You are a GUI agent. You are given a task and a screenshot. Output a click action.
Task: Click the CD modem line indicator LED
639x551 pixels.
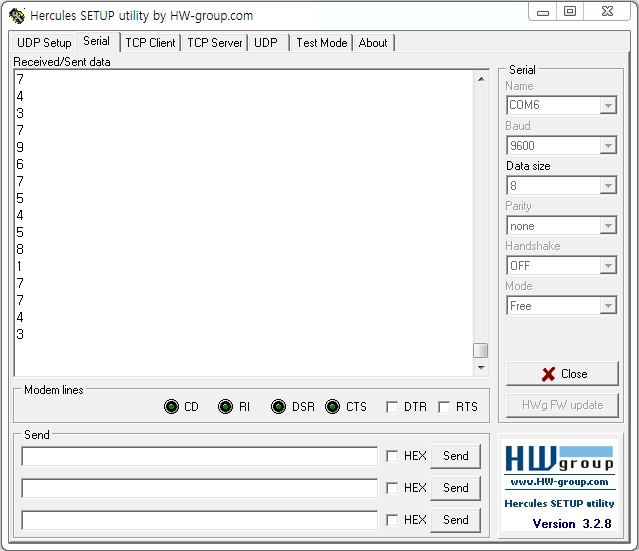(x=171, y=406)
